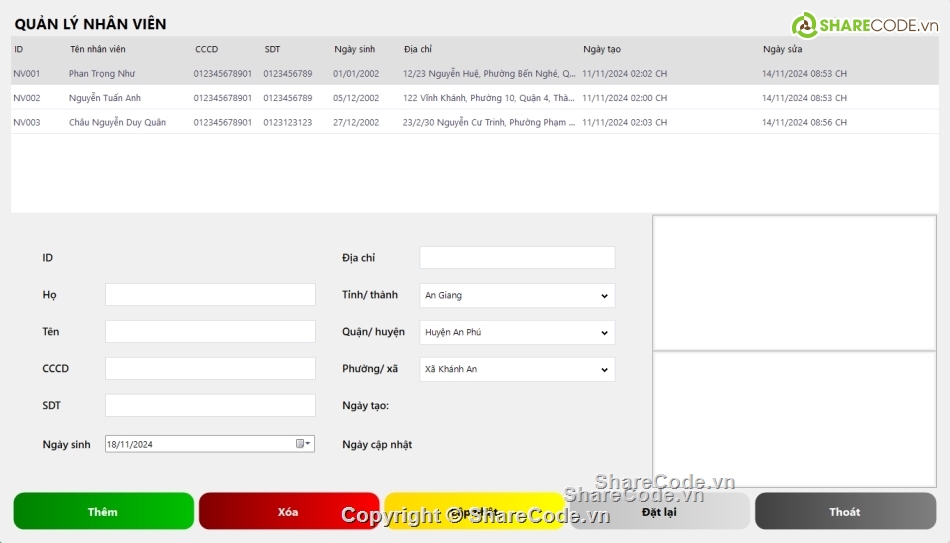Open the Ngày sinh calendar picker icon

pyautogui.click(x=303, y=444)
